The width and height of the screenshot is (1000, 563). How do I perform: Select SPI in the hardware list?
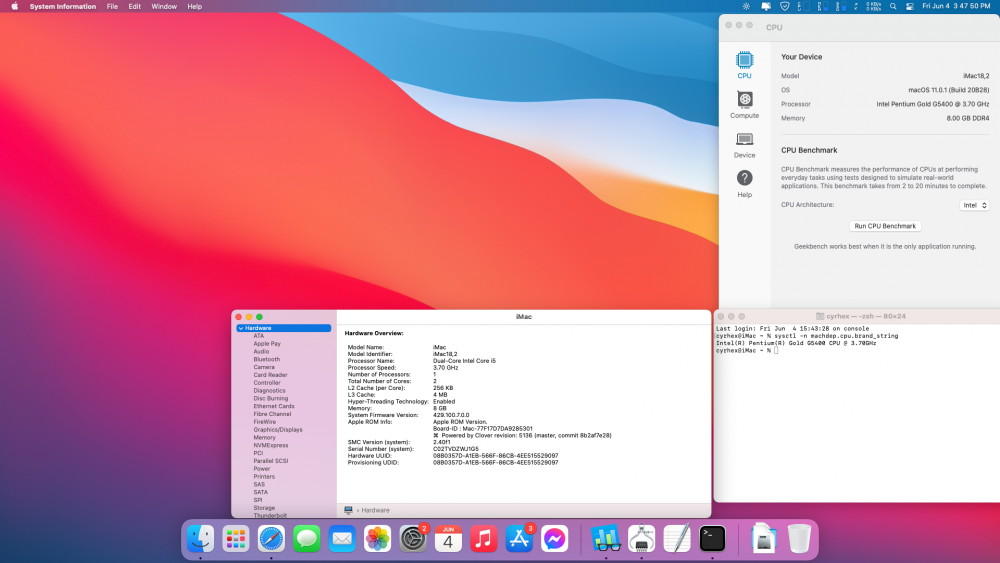pyautogui.click(x=258, y=500)
